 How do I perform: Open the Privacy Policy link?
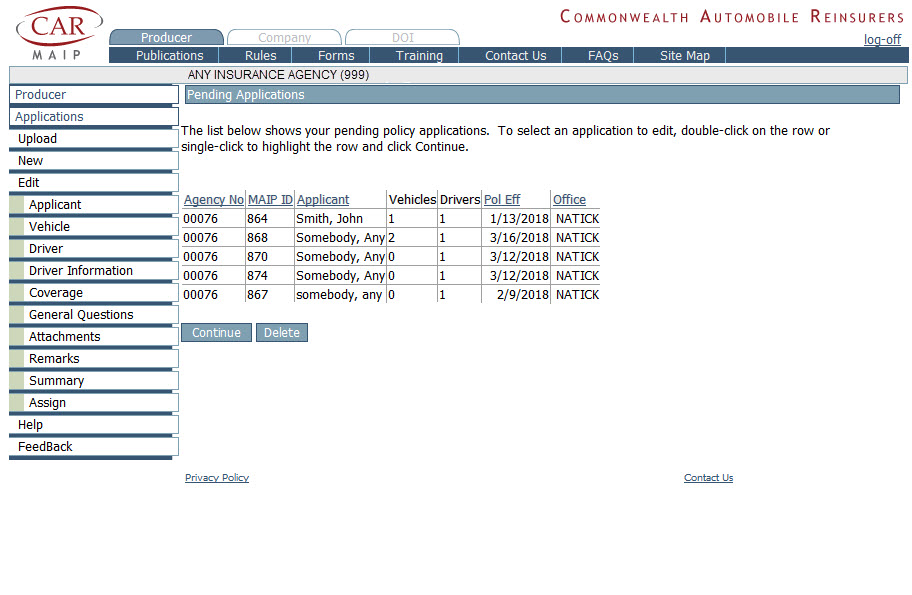click(217, 478)
